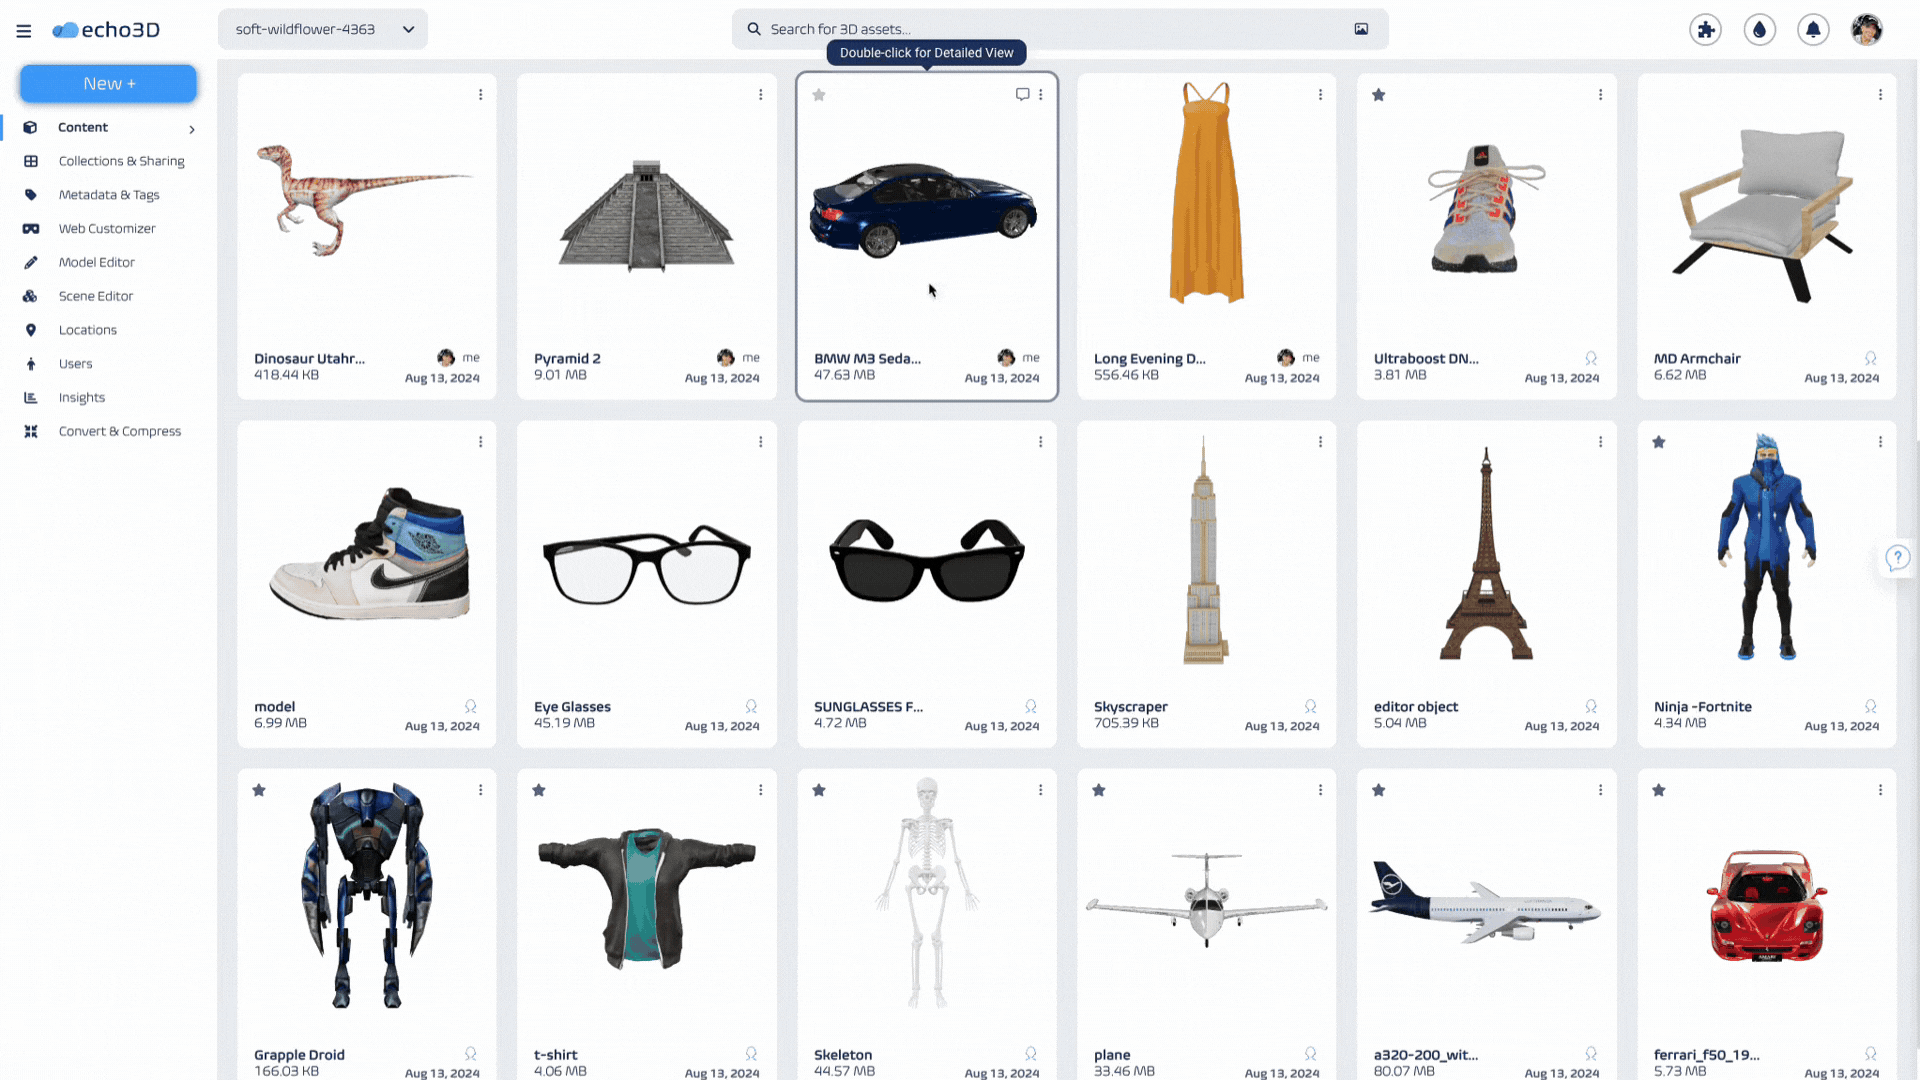This screenshot has height=1080, width=1920.
Task: Open three-dot menu on Dinosaur Utahr...
Action: point(480,94)
